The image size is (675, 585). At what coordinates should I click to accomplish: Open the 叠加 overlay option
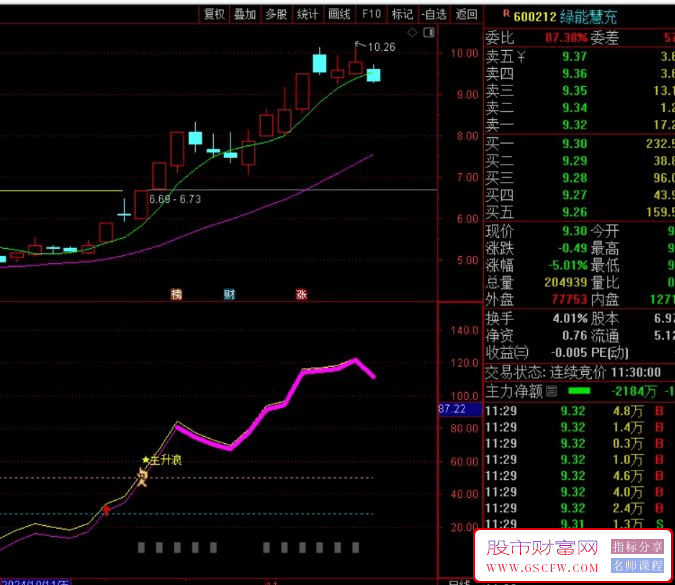pos(245,15)
